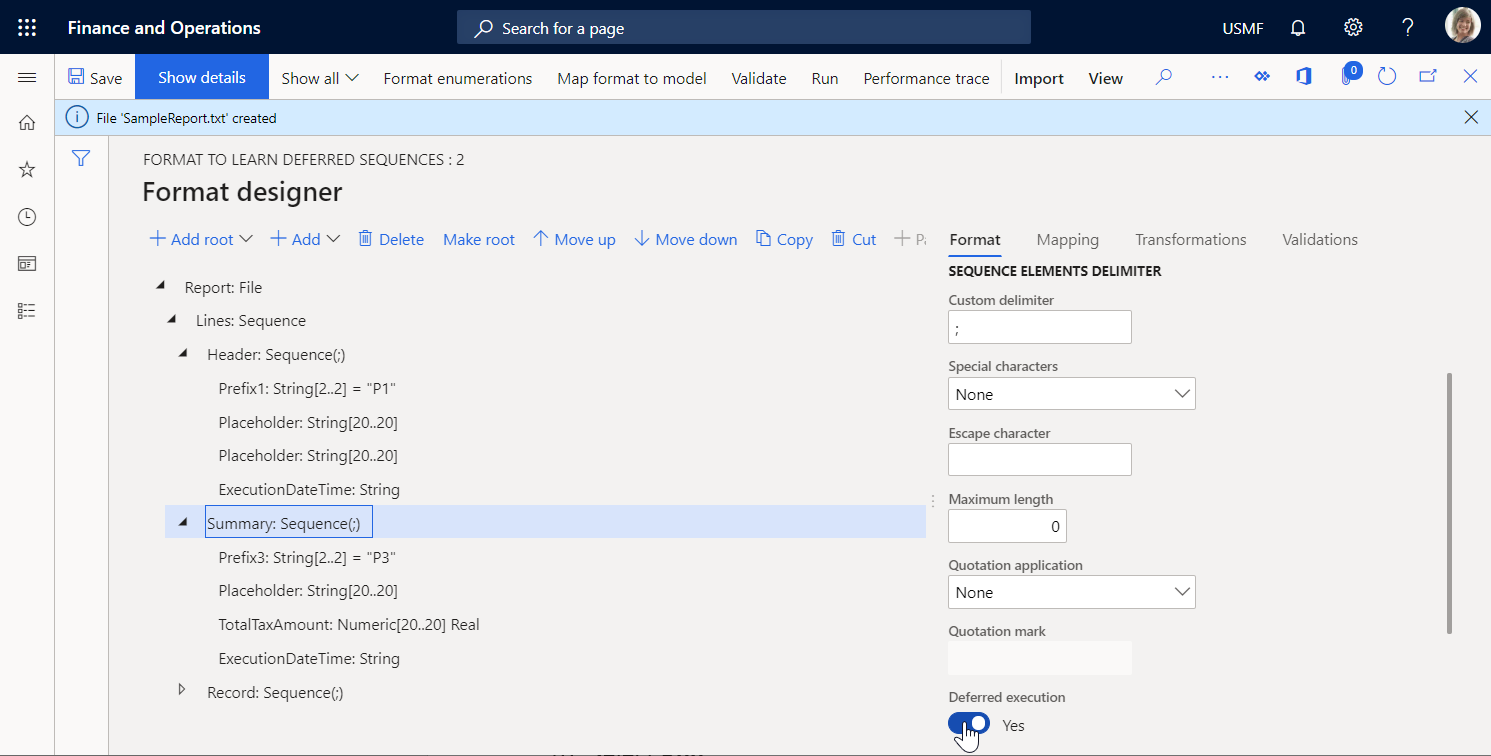Open recently used pages via clock icon
1491x756 pixels.
click(26, 216)
